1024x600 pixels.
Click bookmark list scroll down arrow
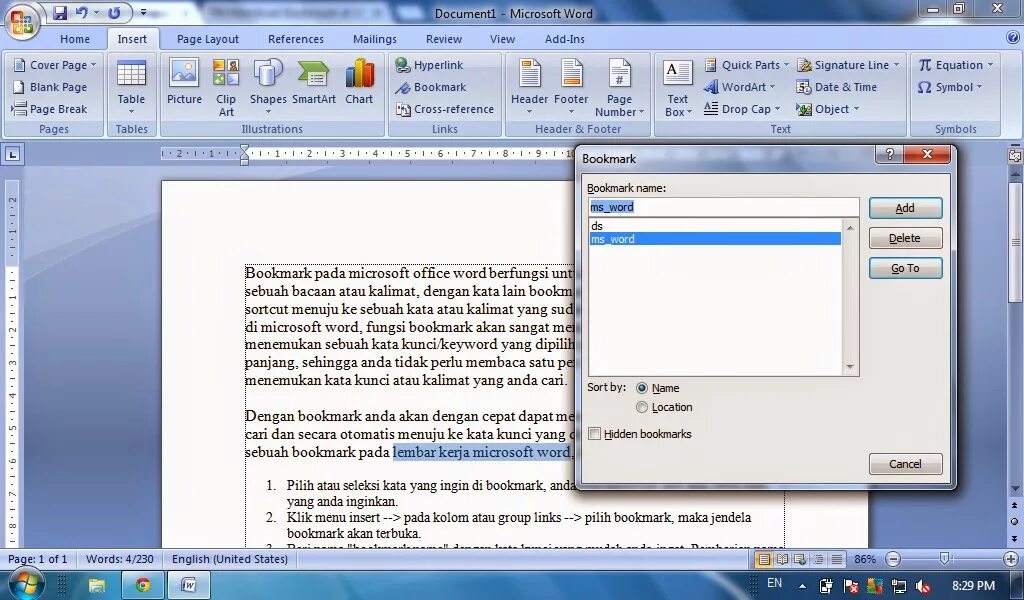(x=850, y=367)
